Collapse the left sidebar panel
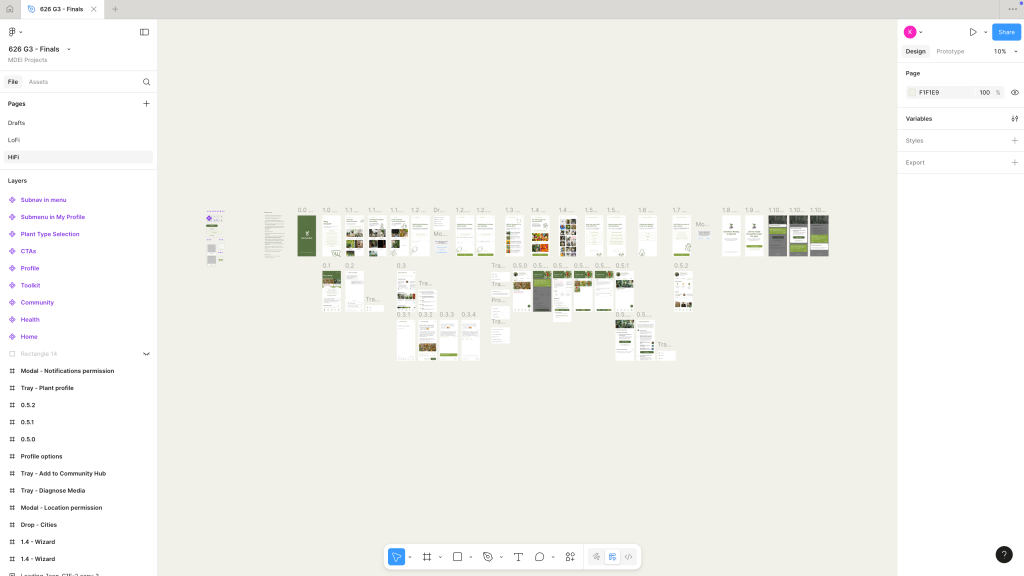The image size is (1024, 576). click(x=144, y=32)
